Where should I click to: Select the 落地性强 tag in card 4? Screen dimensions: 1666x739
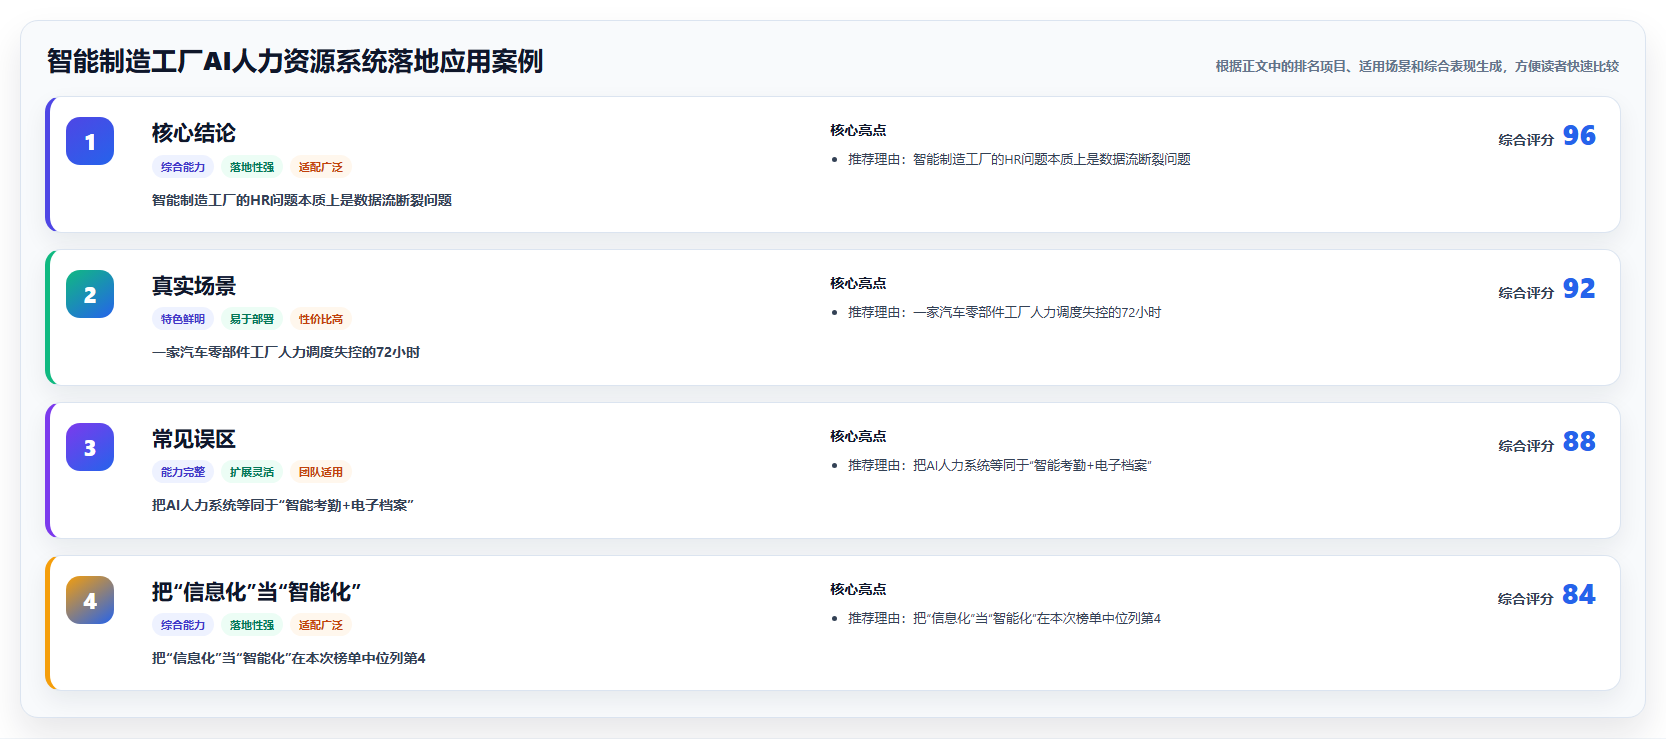coord(252,625)
